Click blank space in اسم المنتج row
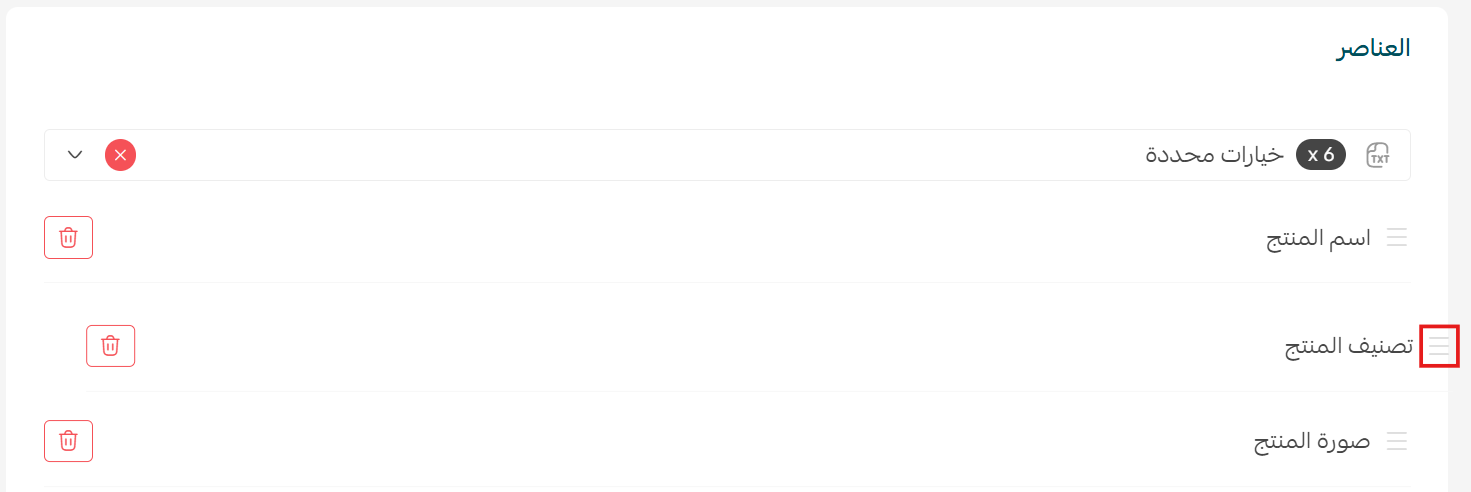 [x=680, y=238]
